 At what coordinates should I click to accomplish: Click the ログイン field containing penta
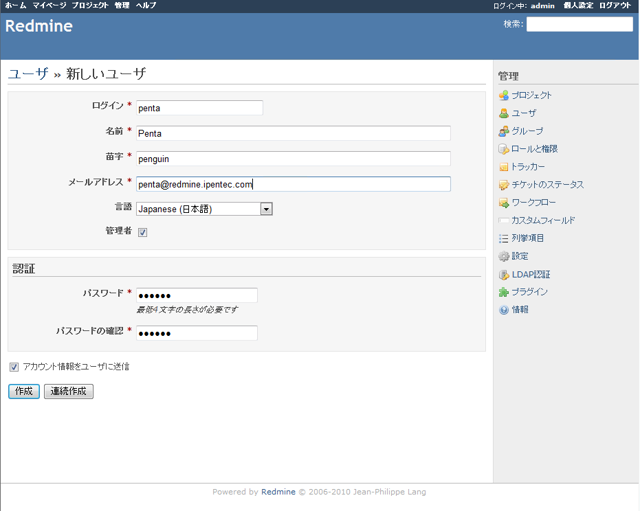[x=200, y=108]
